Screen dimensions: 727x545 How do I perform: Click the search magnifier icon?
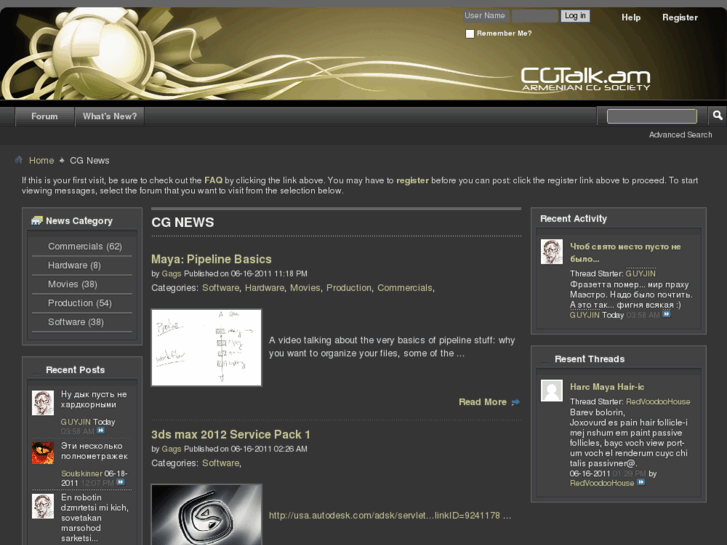717,115
